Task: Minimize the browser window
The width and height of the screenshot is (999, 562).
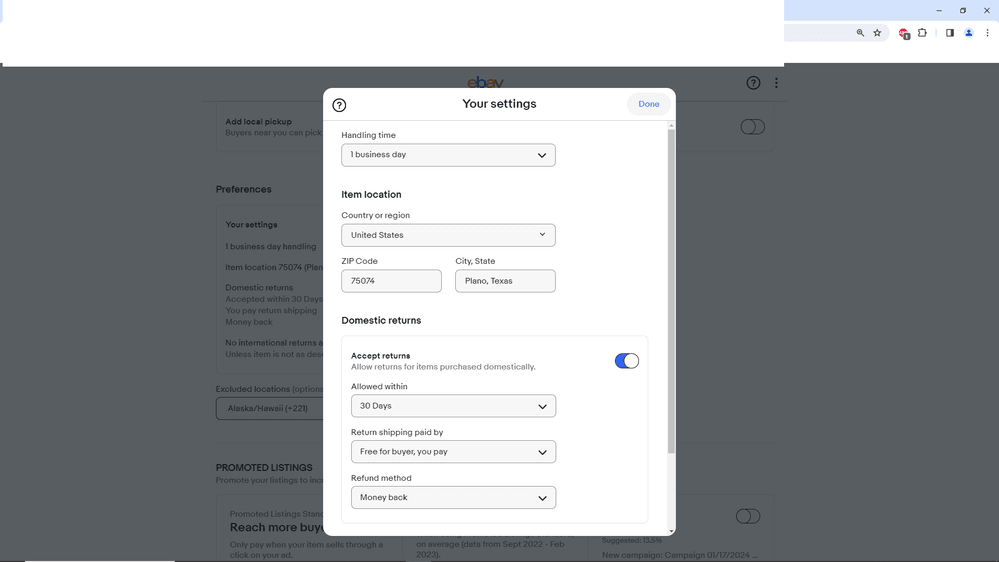Action: (939, 10)
